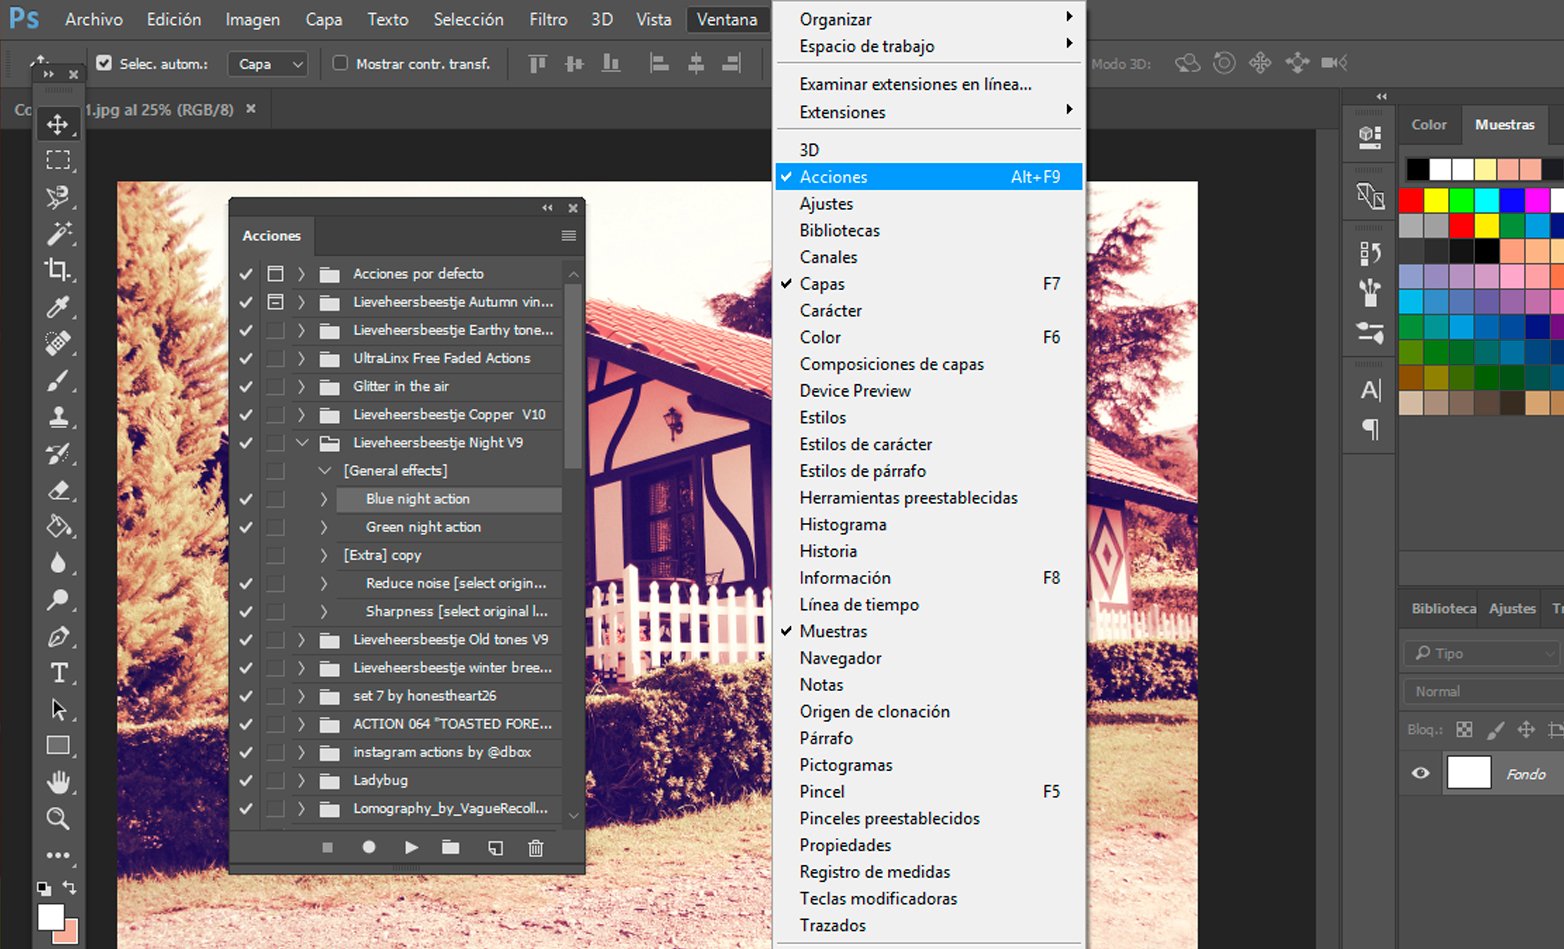Open the Acciones panel options menu

tap(568, 236)
